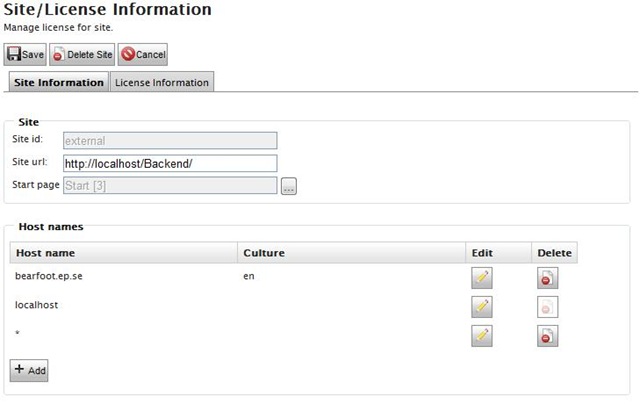Viewport: 640px width, 404px height.
Task: Click the Save button with disk icon
Action: 26,55
